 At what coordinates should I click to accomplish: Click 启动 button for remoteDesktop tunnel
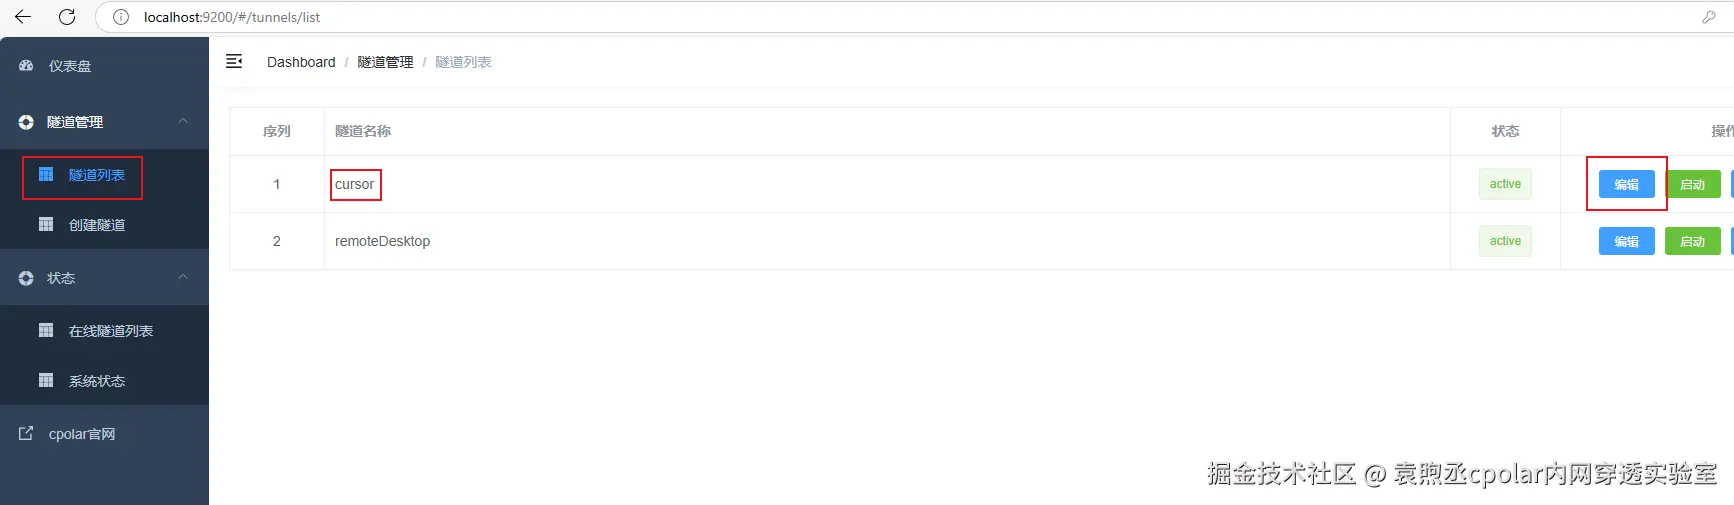coord(1692,241)
